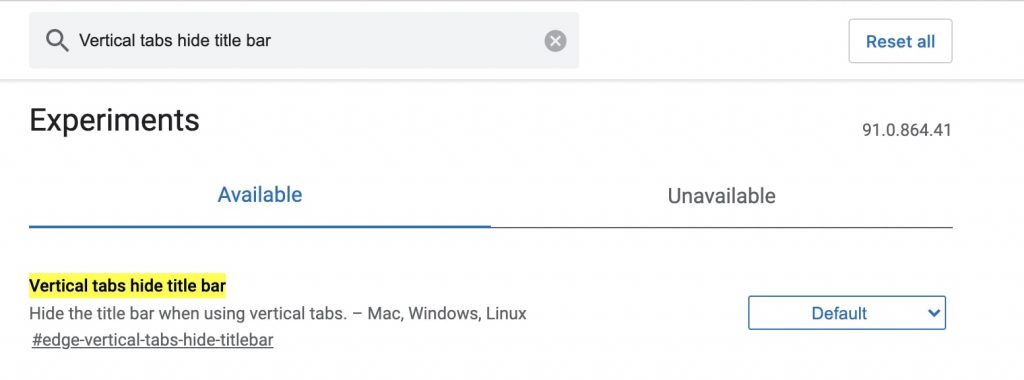This screenshot has height=380, width=1024.
Task: Switch to the Unavailable tab
Action: tap(722, 196)
